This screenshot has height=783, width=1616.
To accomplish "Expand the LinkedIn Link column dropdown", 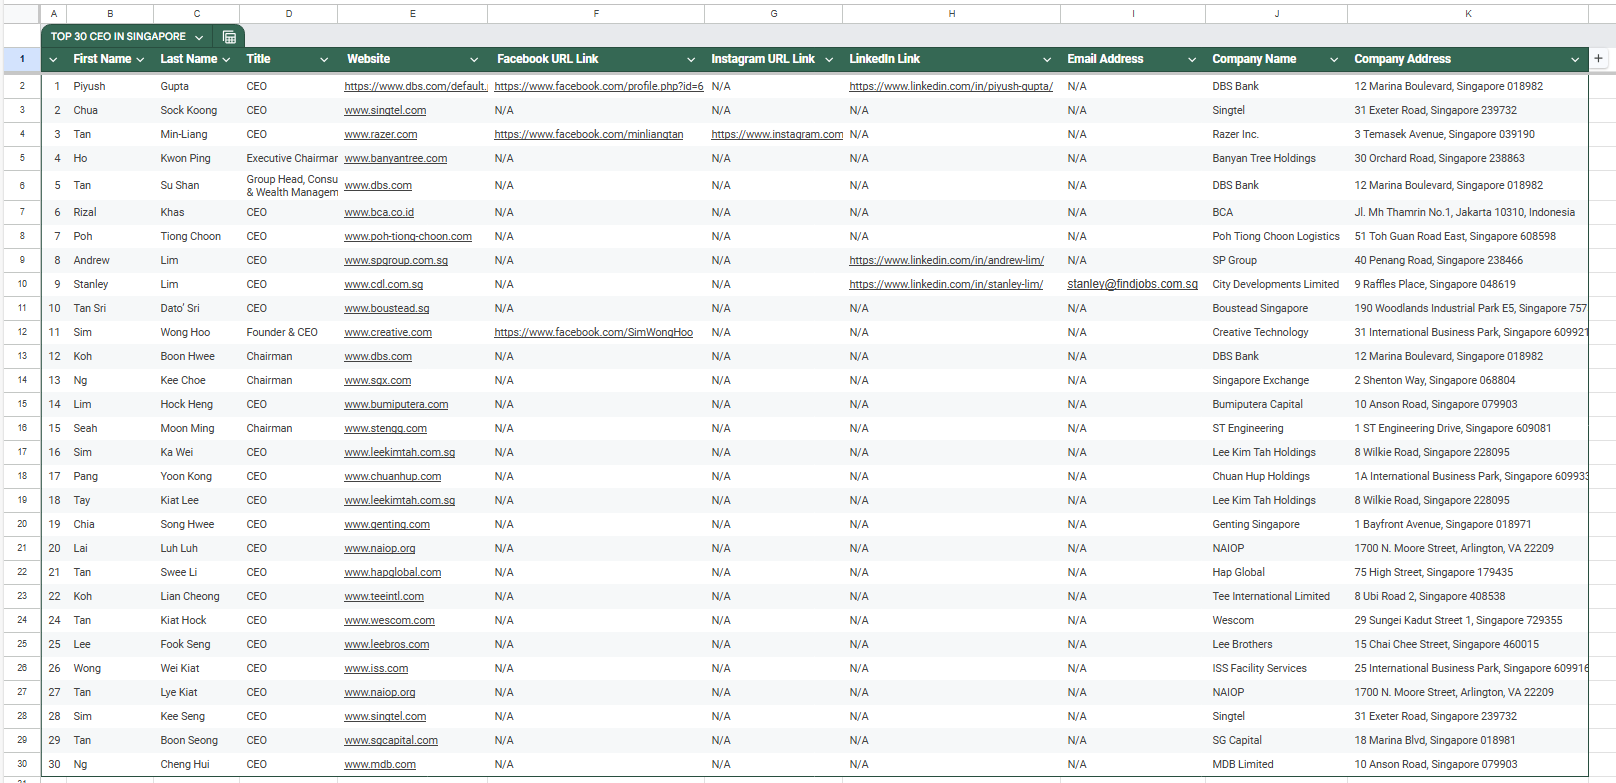I will (1047, 60).
